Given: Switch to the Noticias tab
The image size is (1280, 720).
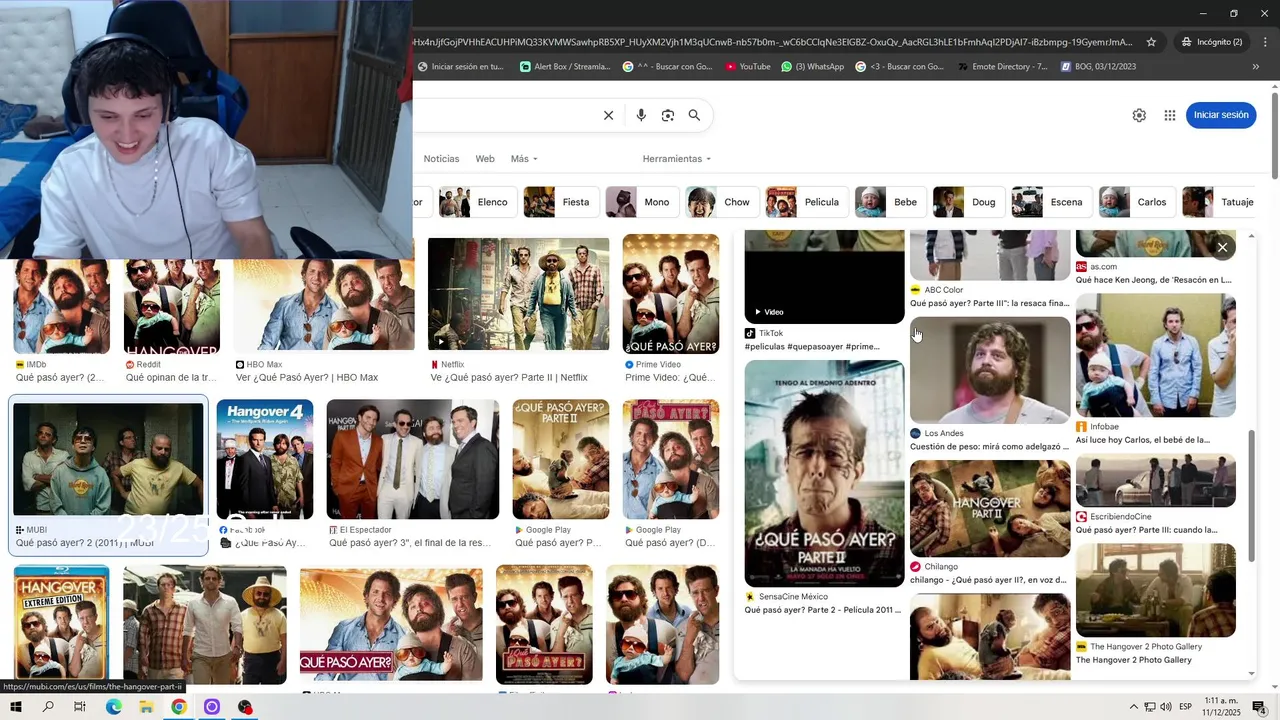Looking at the screenshot, I should pyautogui.click(x=441, y=159).
